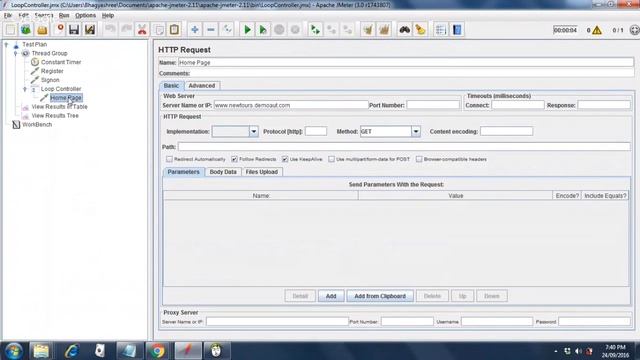Click the Down button
The height and width of the screenshot is (360, 640).
click(x=492, y=296)
